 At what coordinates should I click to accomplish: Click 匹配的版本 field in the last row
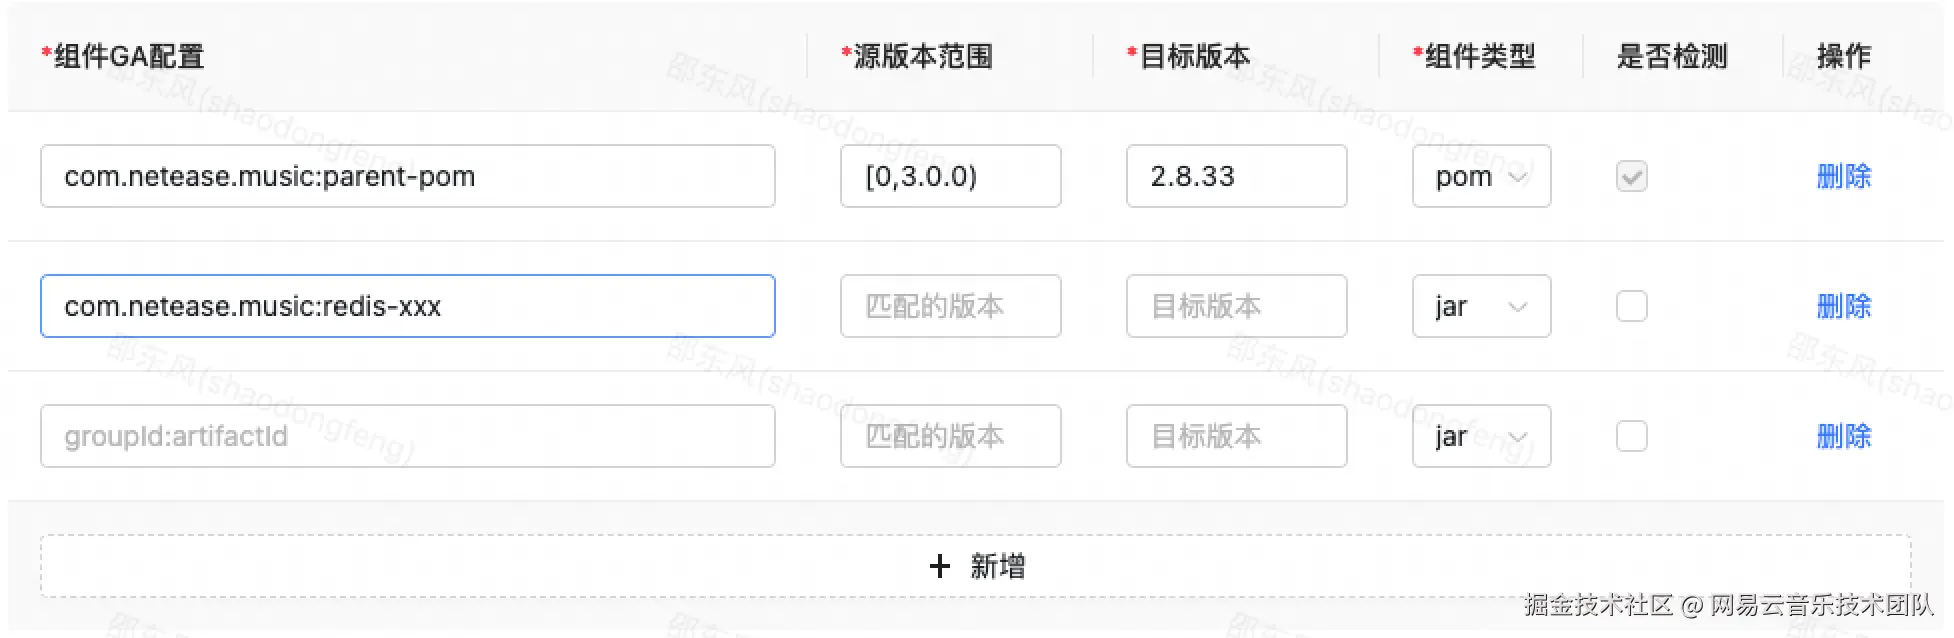(x=950, y=436)
